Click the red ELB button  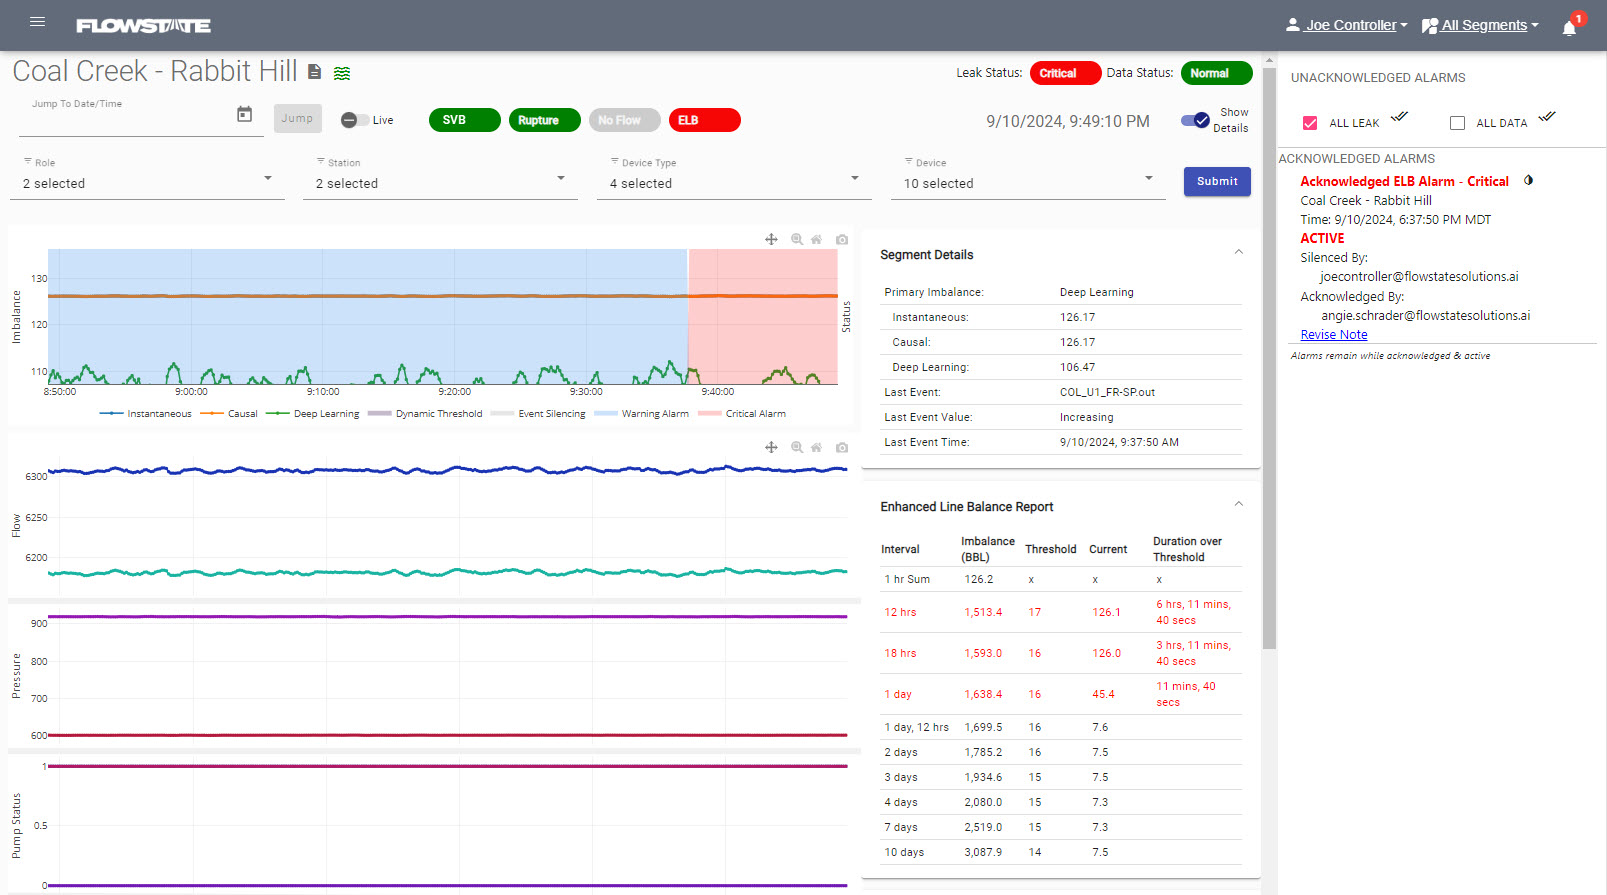[x=704, y=120]
